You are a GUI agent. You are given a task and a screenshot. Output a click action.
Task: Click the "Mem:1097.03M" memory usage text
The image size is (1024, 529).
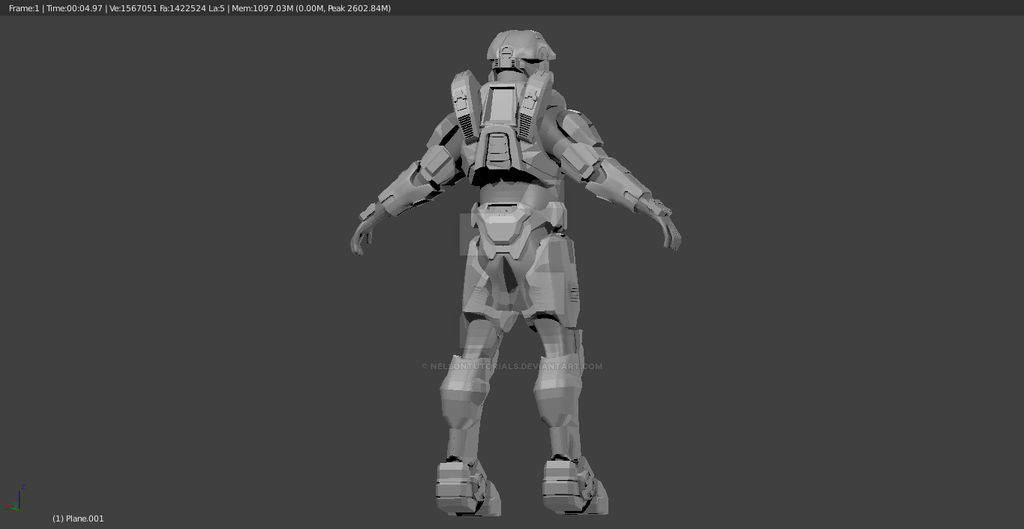point(262,8)
